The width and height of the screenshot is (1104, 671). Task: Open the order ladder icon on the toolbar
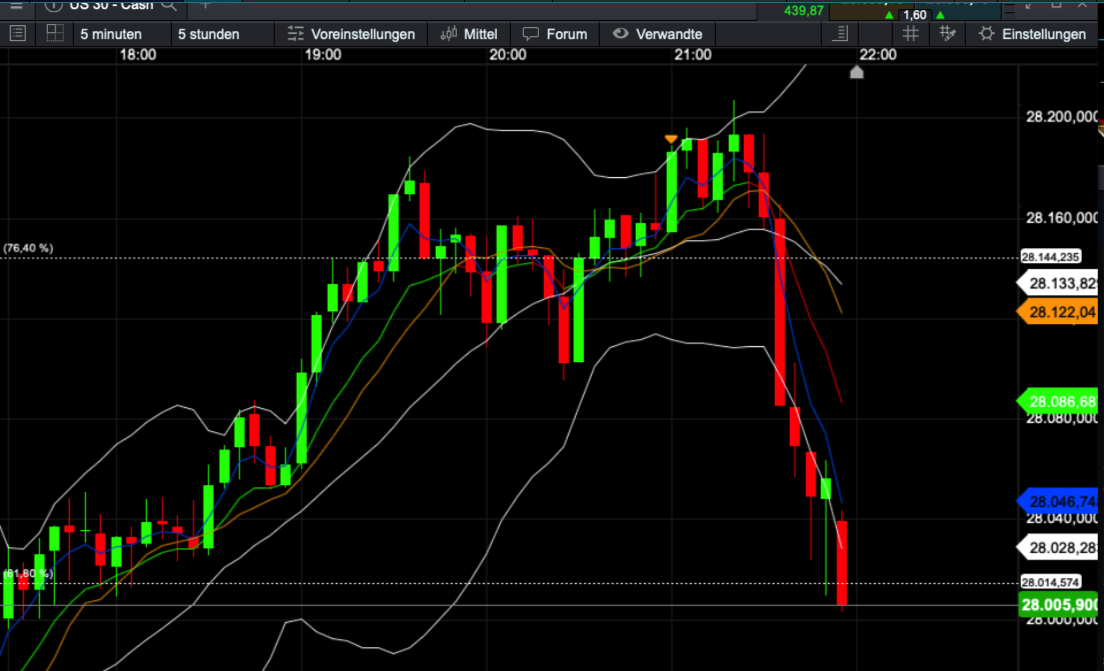point(841,33)
